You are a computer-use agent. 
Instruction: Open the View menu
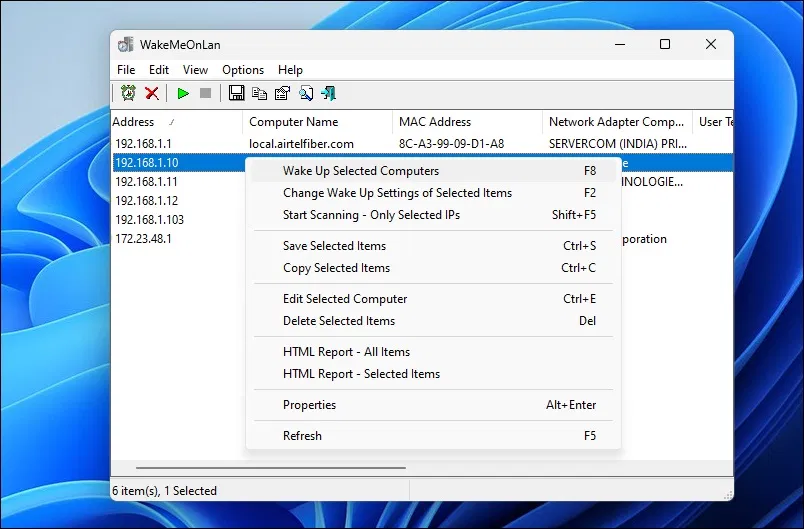tap(195, 70)
